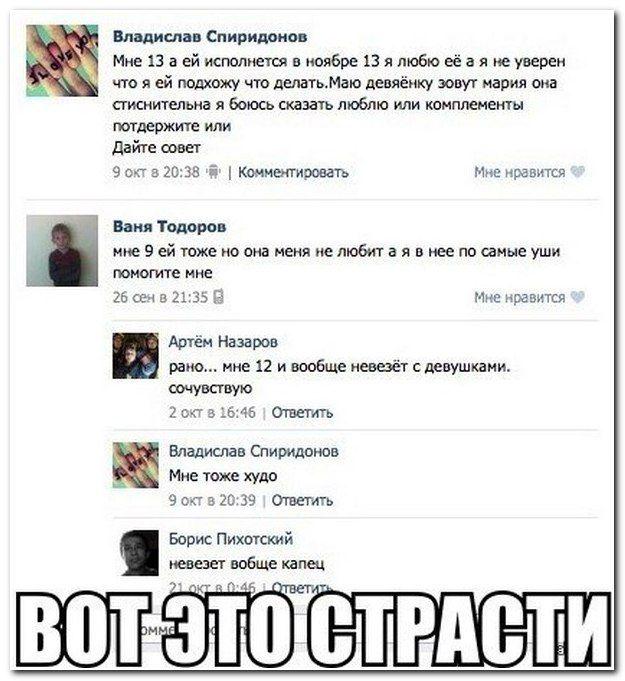Image resolution: width=625 pixels, height=681 pixels.
Task: Click Комментировать under the first post
Action: click(x=293, y=172)
